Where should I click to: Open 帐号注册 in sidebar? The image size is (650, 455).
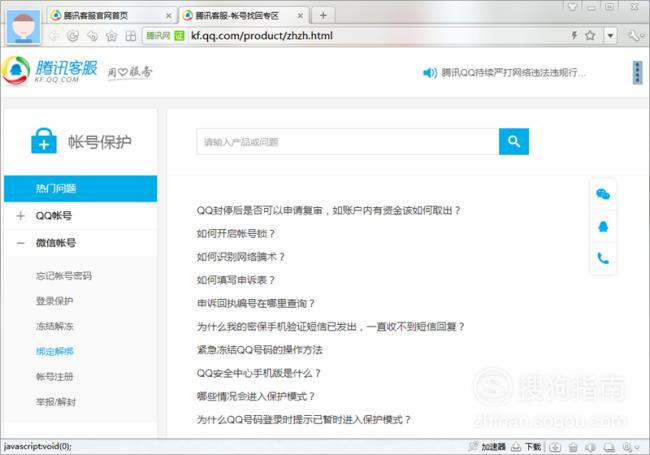pos(54,377)
